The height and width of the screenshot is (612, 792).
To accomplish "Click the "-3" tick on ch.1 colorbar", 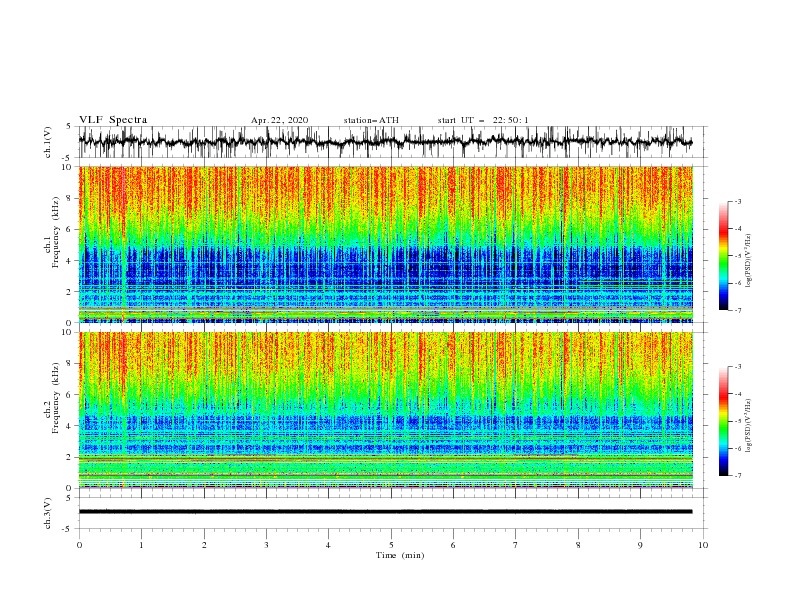I will coord(737,201).
